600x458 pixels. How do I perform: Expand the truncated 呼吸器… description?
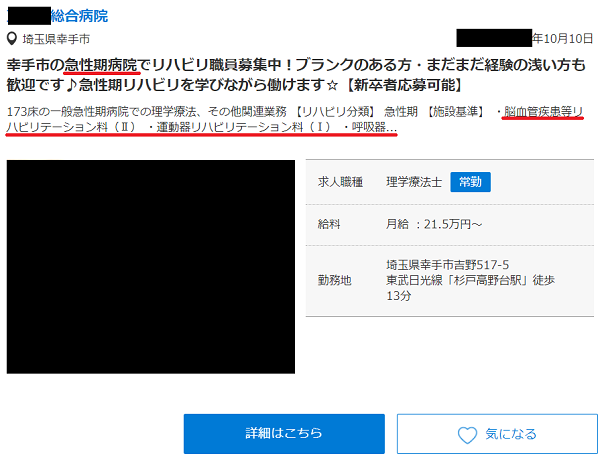point(373,129)
